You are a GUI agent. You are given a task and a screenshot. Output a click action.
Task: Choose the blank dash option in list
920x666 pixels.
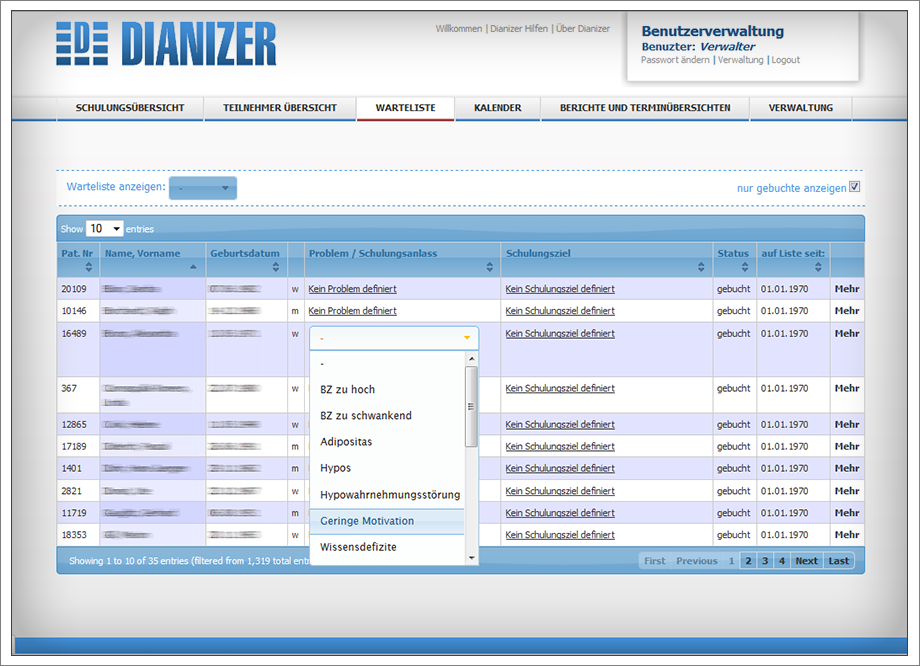pyautogui.click(x=387, y=364)
